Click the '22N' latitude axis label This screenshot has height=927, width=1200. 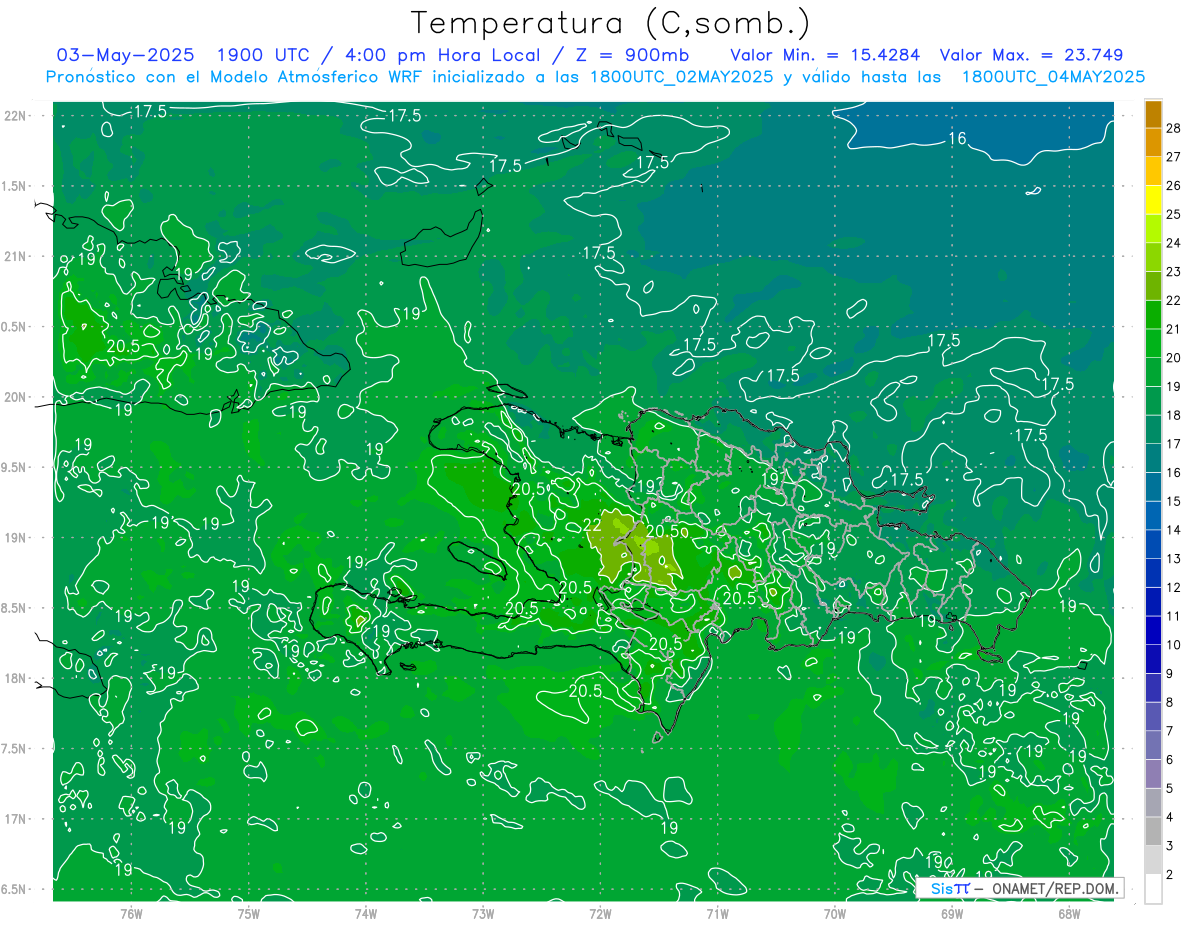pyautogui.click(x=16, y=116)
